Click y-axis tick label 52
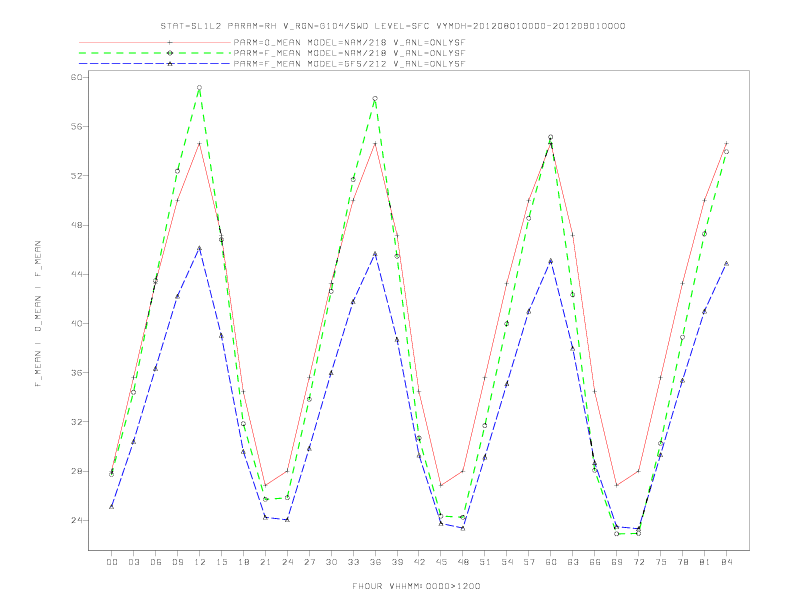 (x=77, y=176)
